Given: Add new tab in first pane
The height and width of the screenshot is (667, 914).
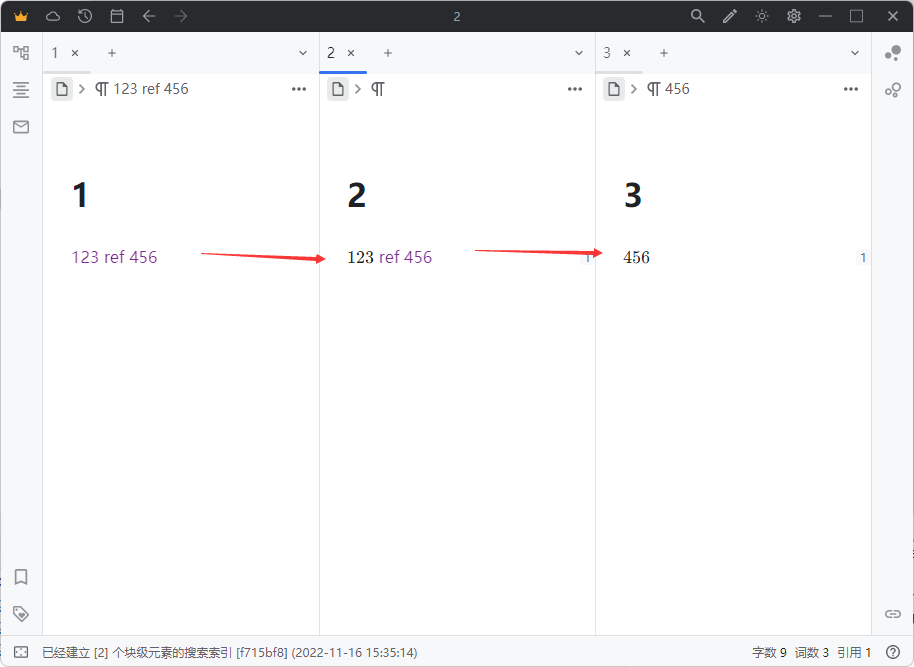Looking at the screenshot, I should point(112,53).
